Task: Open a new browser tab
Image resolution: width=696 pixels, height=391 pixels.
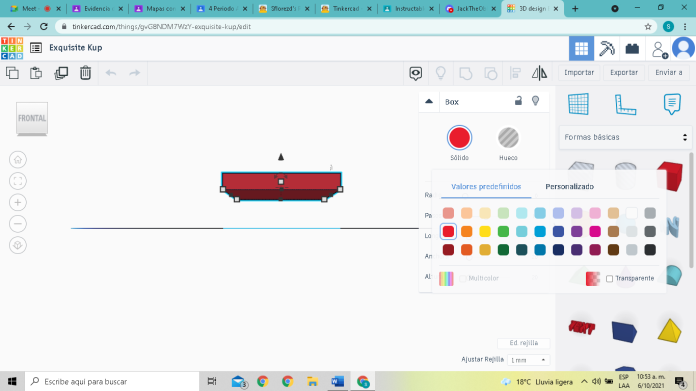Action: tap(575, 8)
